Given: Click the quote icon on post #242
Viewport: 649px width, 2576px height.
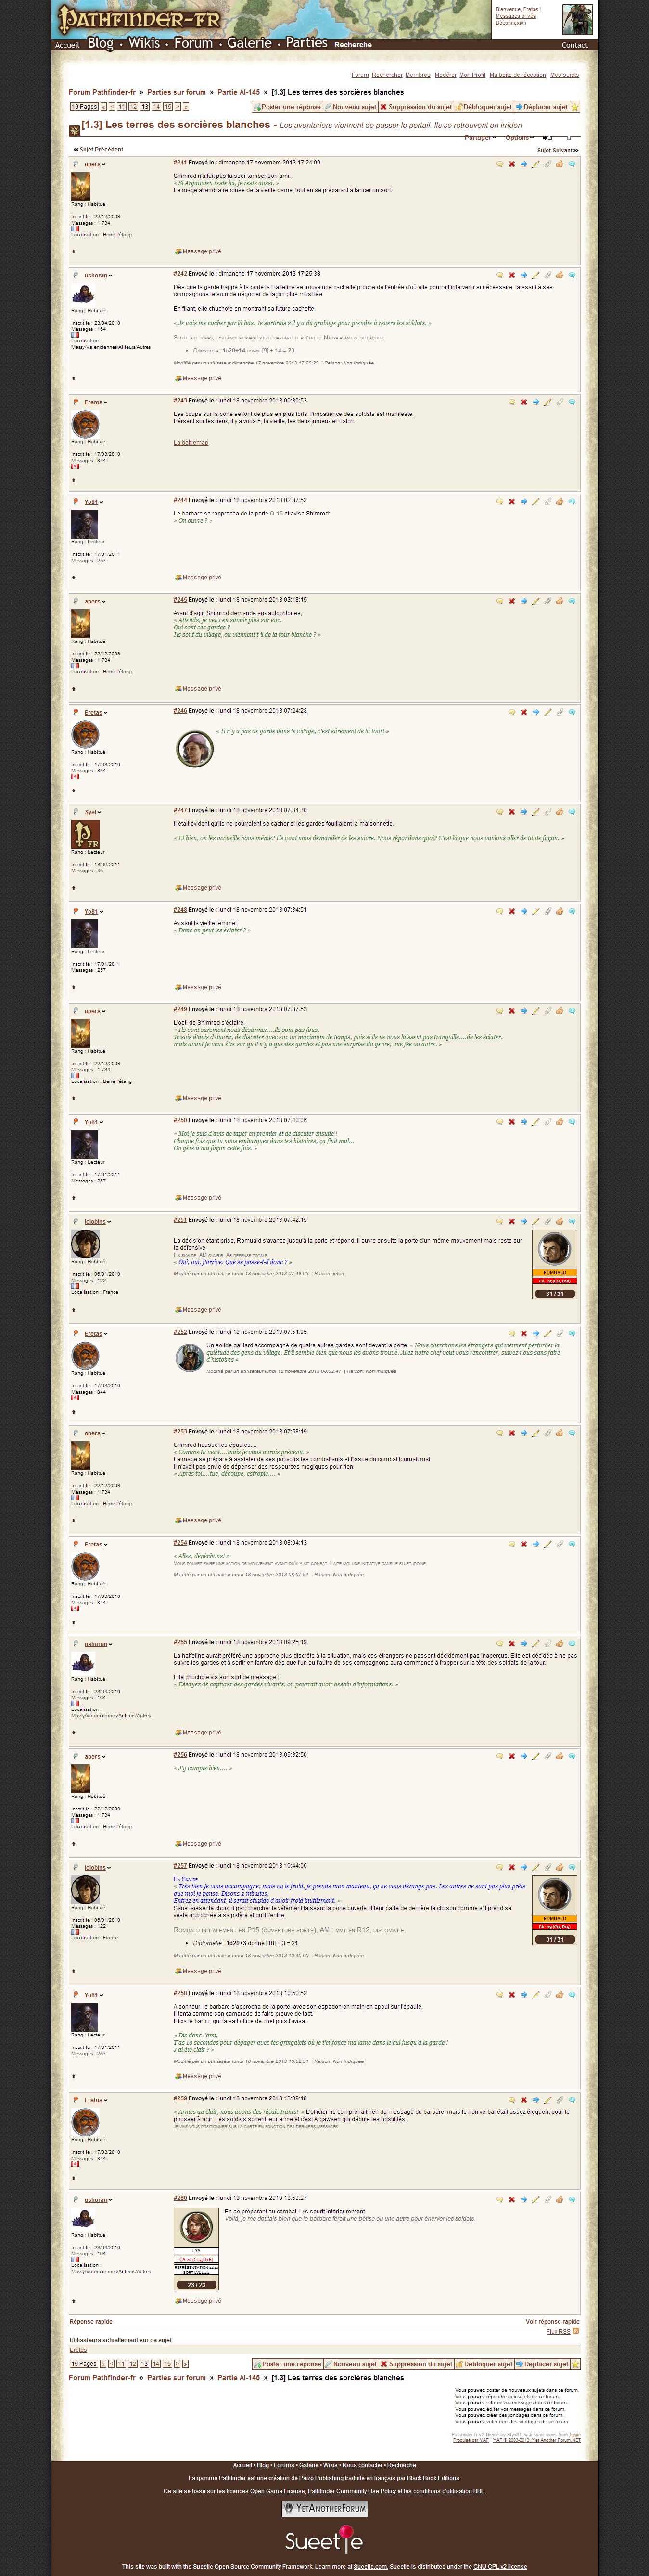Looking at the screenshot, I should pos(499,275).
